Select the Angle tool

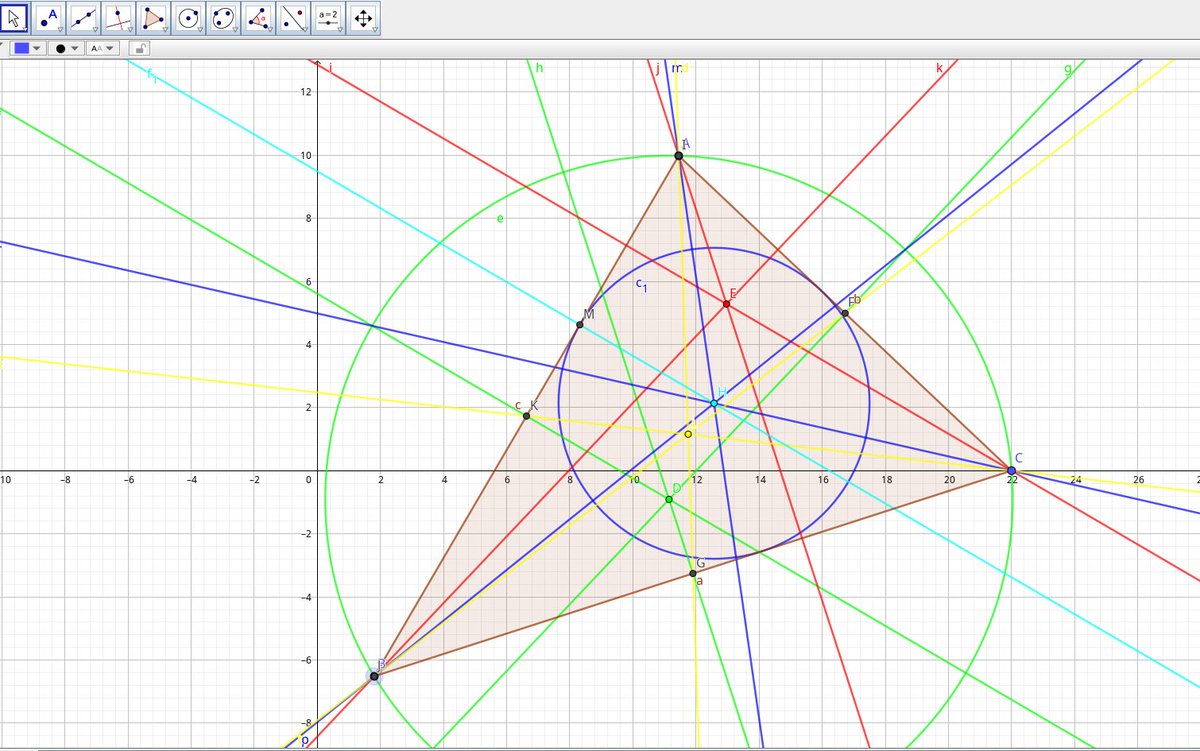tap(258, 17)
